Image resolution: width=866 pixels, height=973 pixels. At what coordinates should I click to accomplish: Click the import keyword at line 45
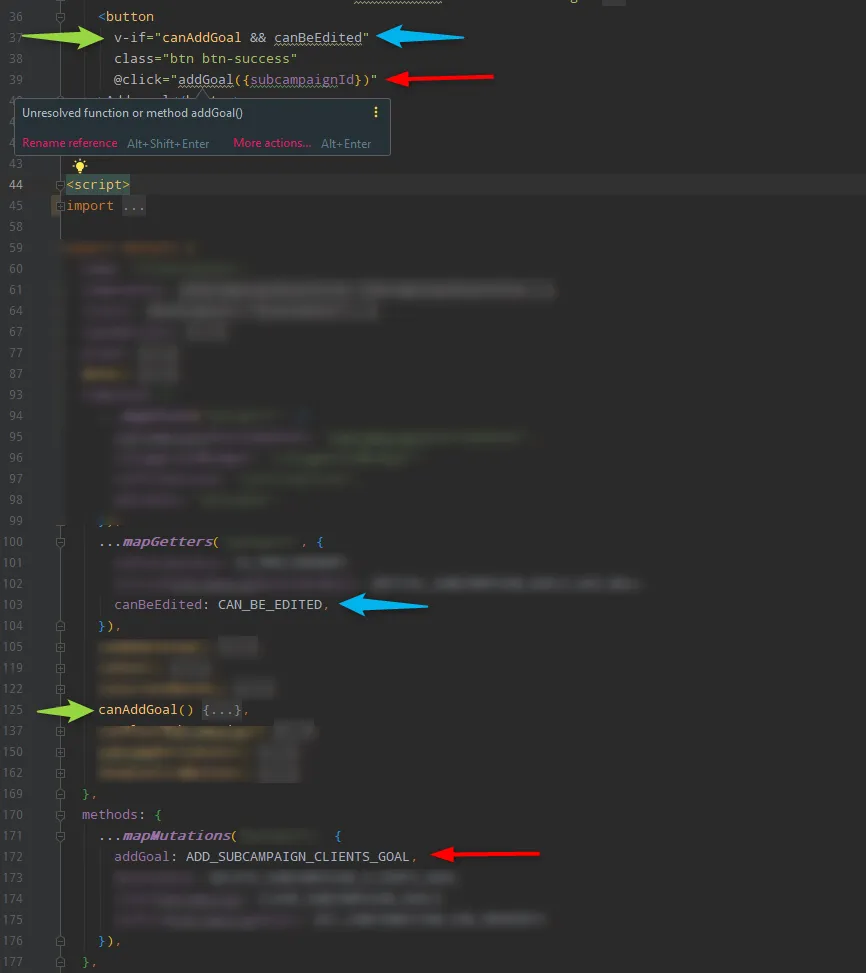coord(90,206)
